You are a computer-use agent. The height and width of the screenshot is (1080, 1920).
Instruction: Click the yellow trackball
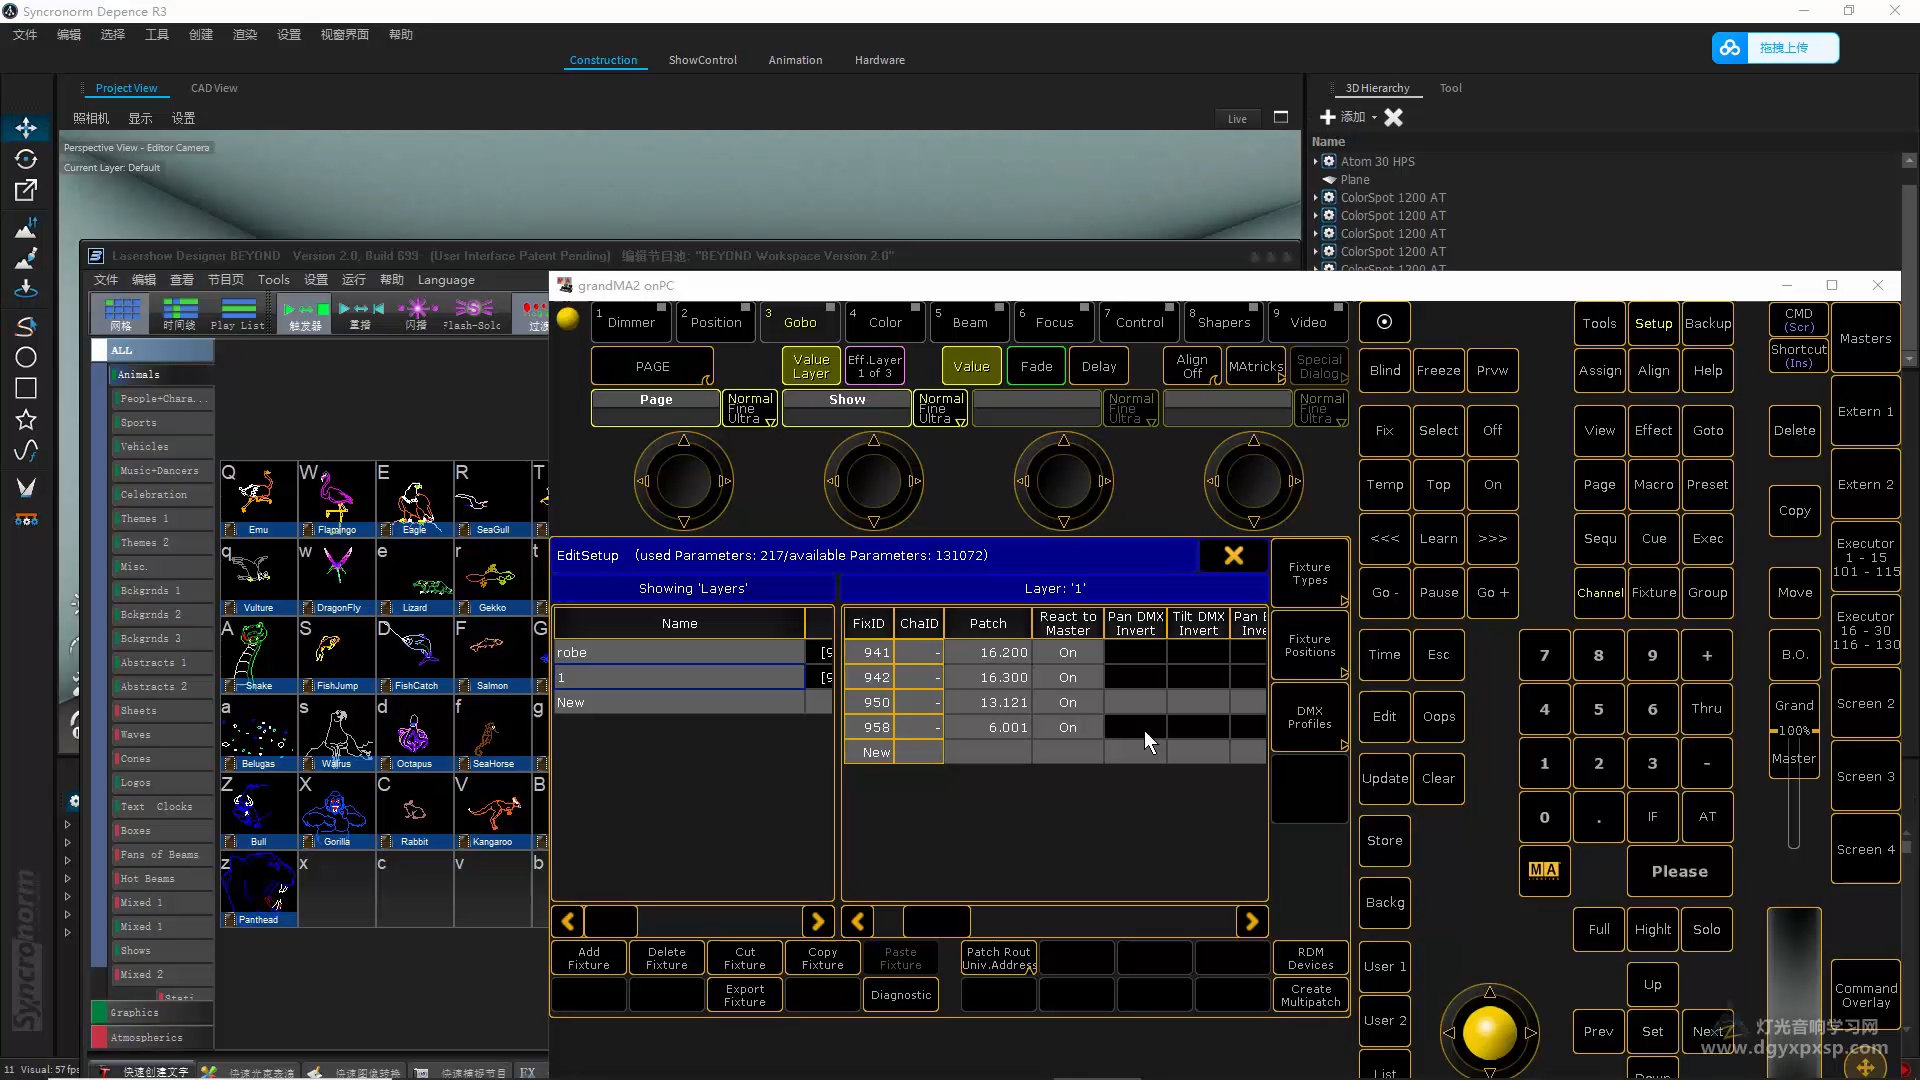click(x=1489, y=1031)
